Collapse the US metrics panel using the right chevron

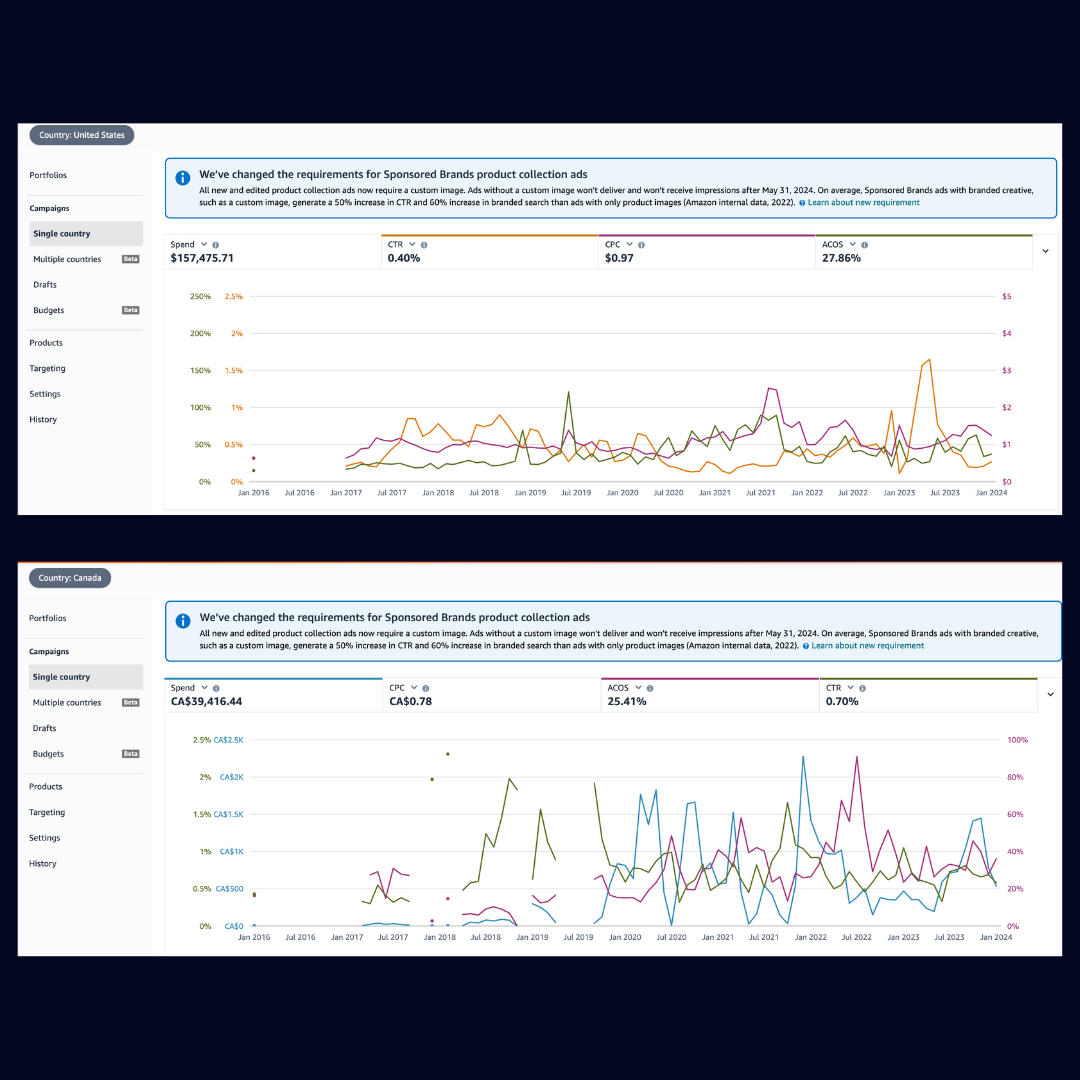(x=1046, y=250)
